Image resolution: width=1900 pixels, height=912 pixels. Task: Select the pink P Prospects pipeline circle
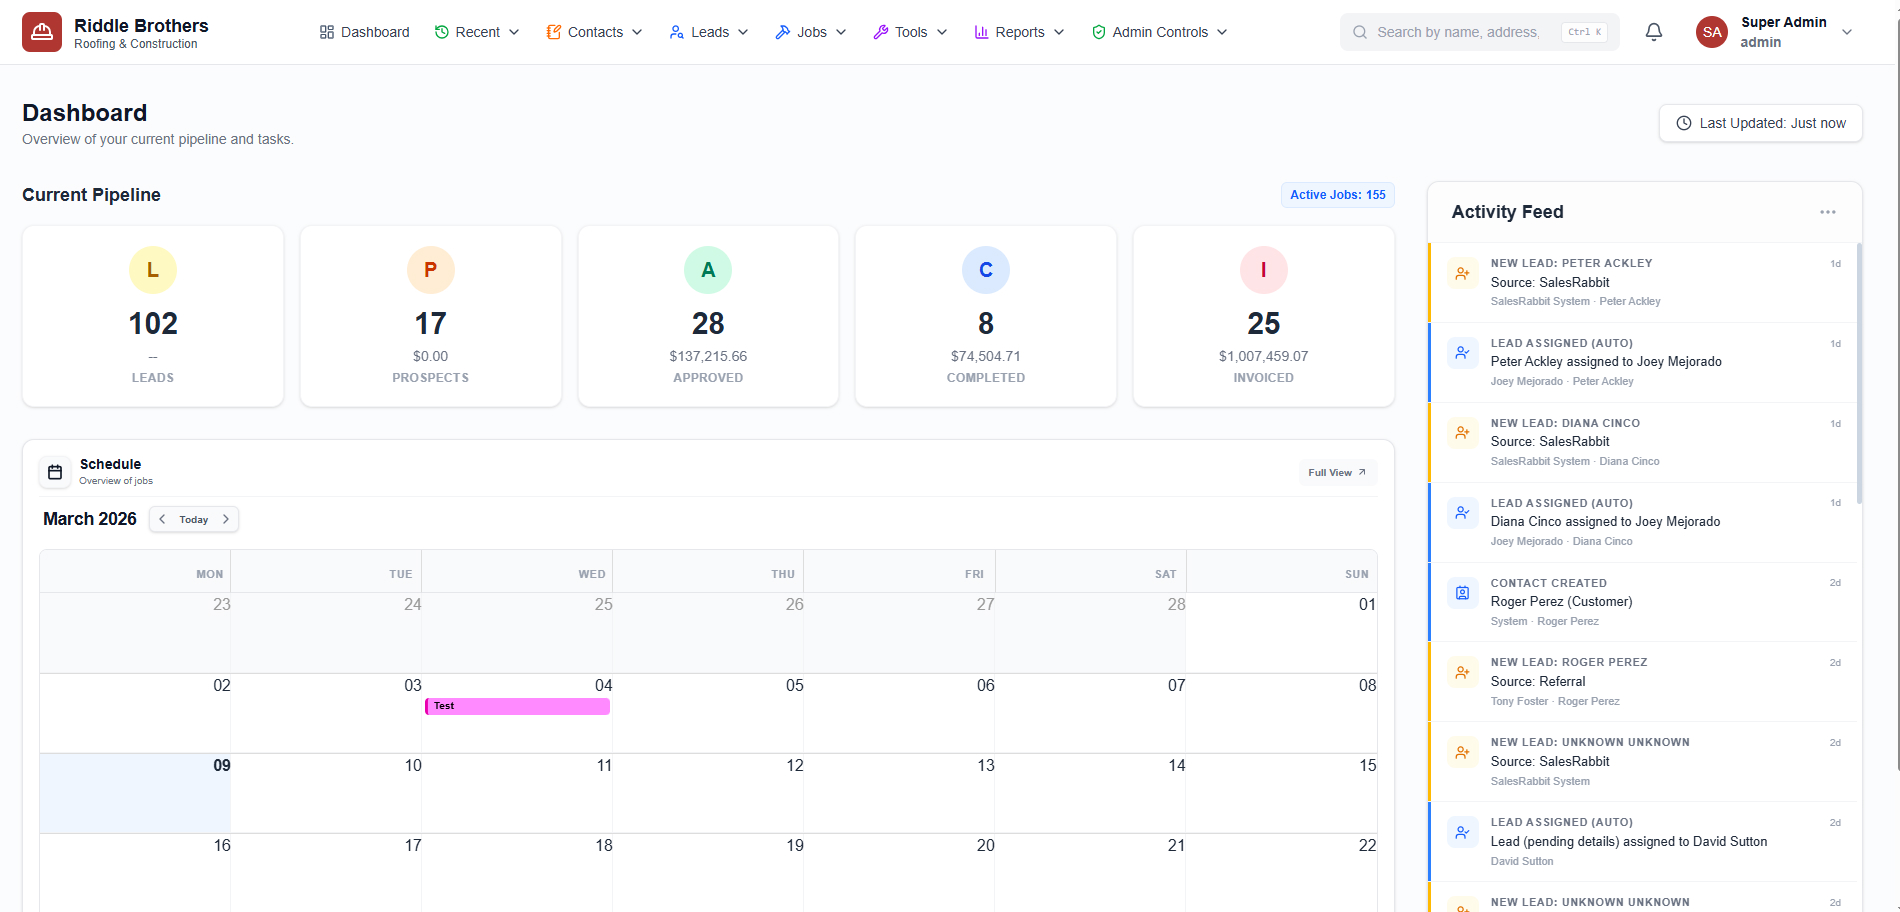click(430, 269)
